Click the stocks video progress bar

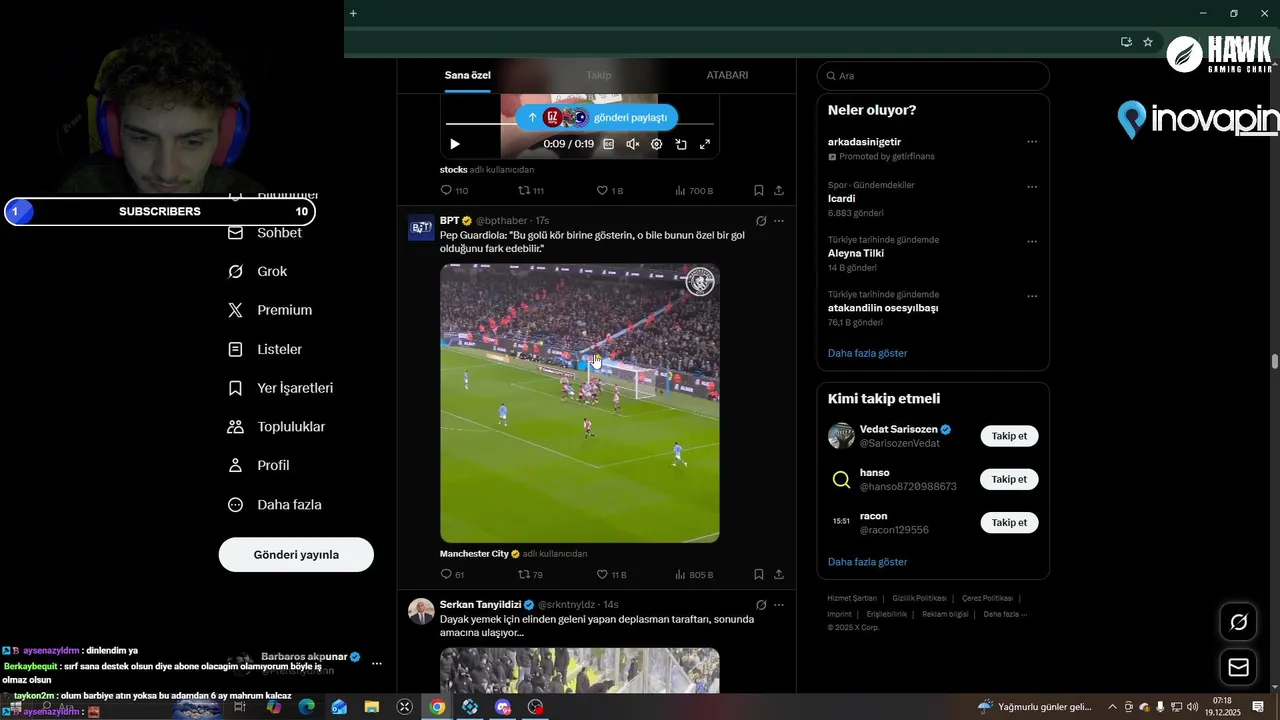pos(580,124)
